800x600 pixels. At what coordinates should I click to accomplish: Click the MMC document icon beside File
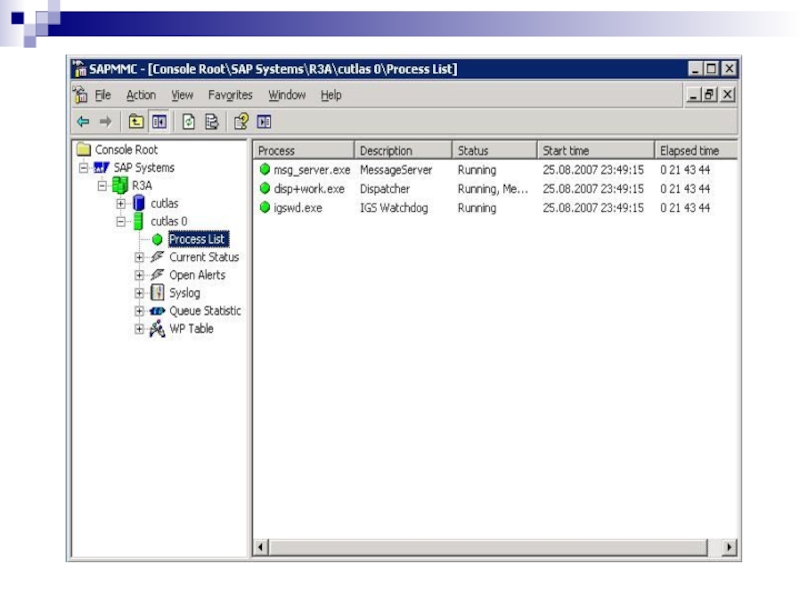click(x=80, y=95)
